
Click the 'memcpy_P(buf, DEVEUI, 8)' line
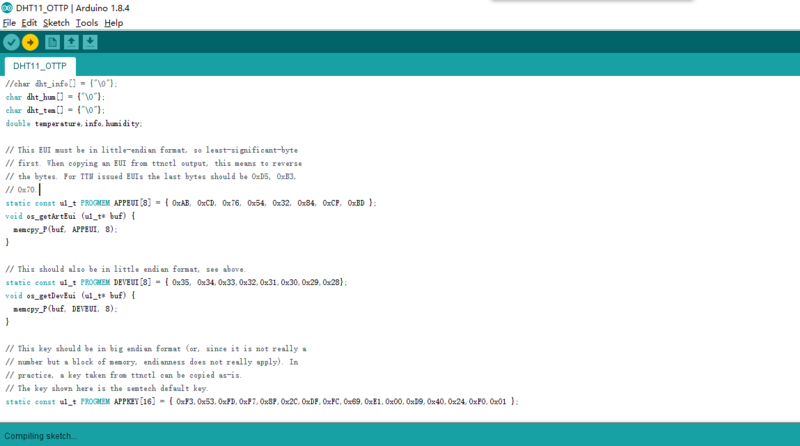65,309
